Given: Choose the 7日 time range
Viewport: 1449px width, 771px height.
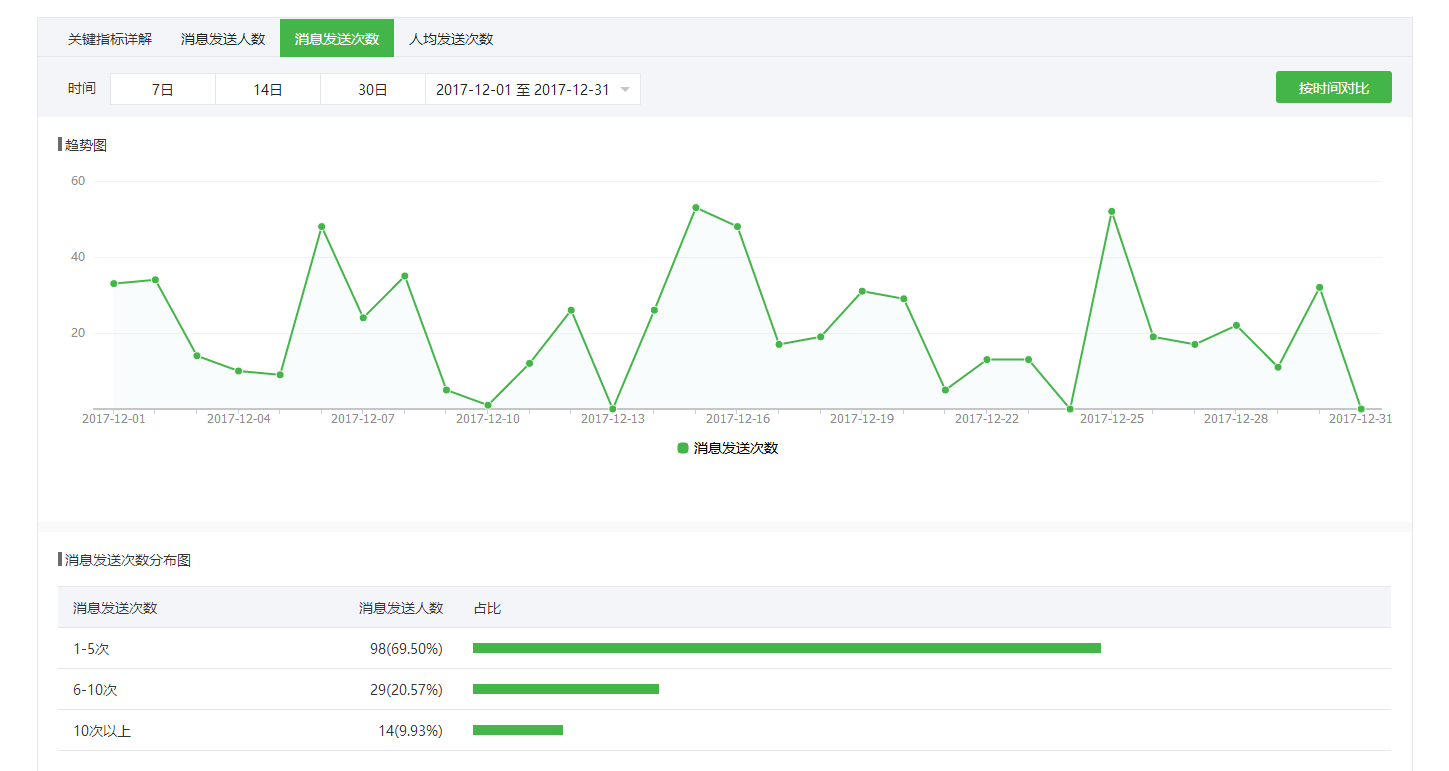Looking at the screenshot, I should (163, 89).
